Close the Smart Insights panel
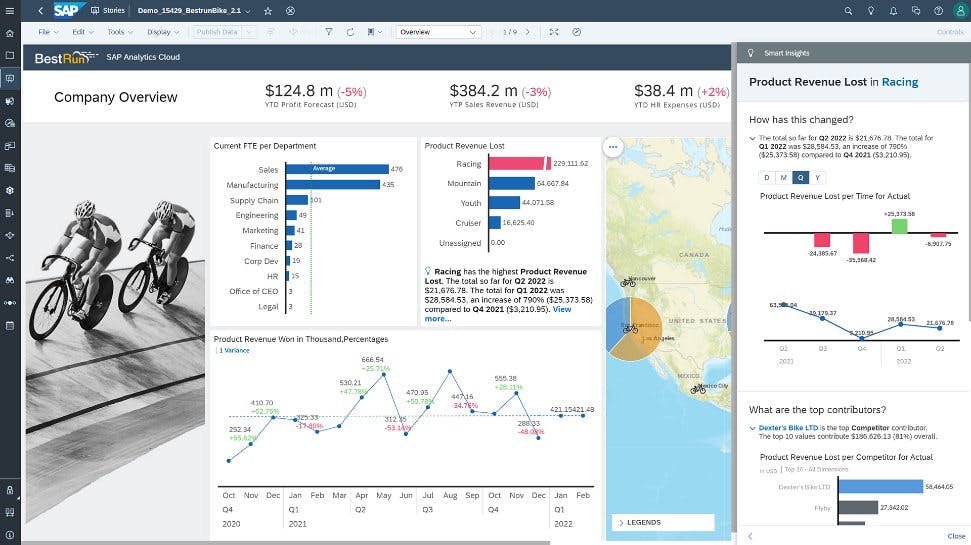 coord(956,536)
